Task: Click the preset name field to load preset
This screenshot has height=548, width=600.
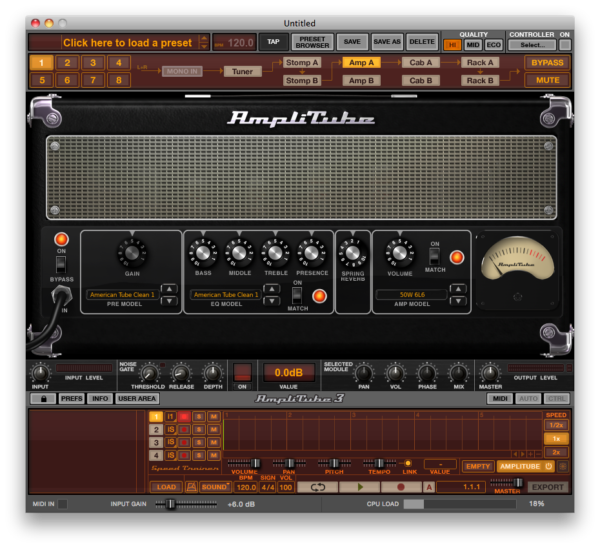Action: [x=127, y=42]
